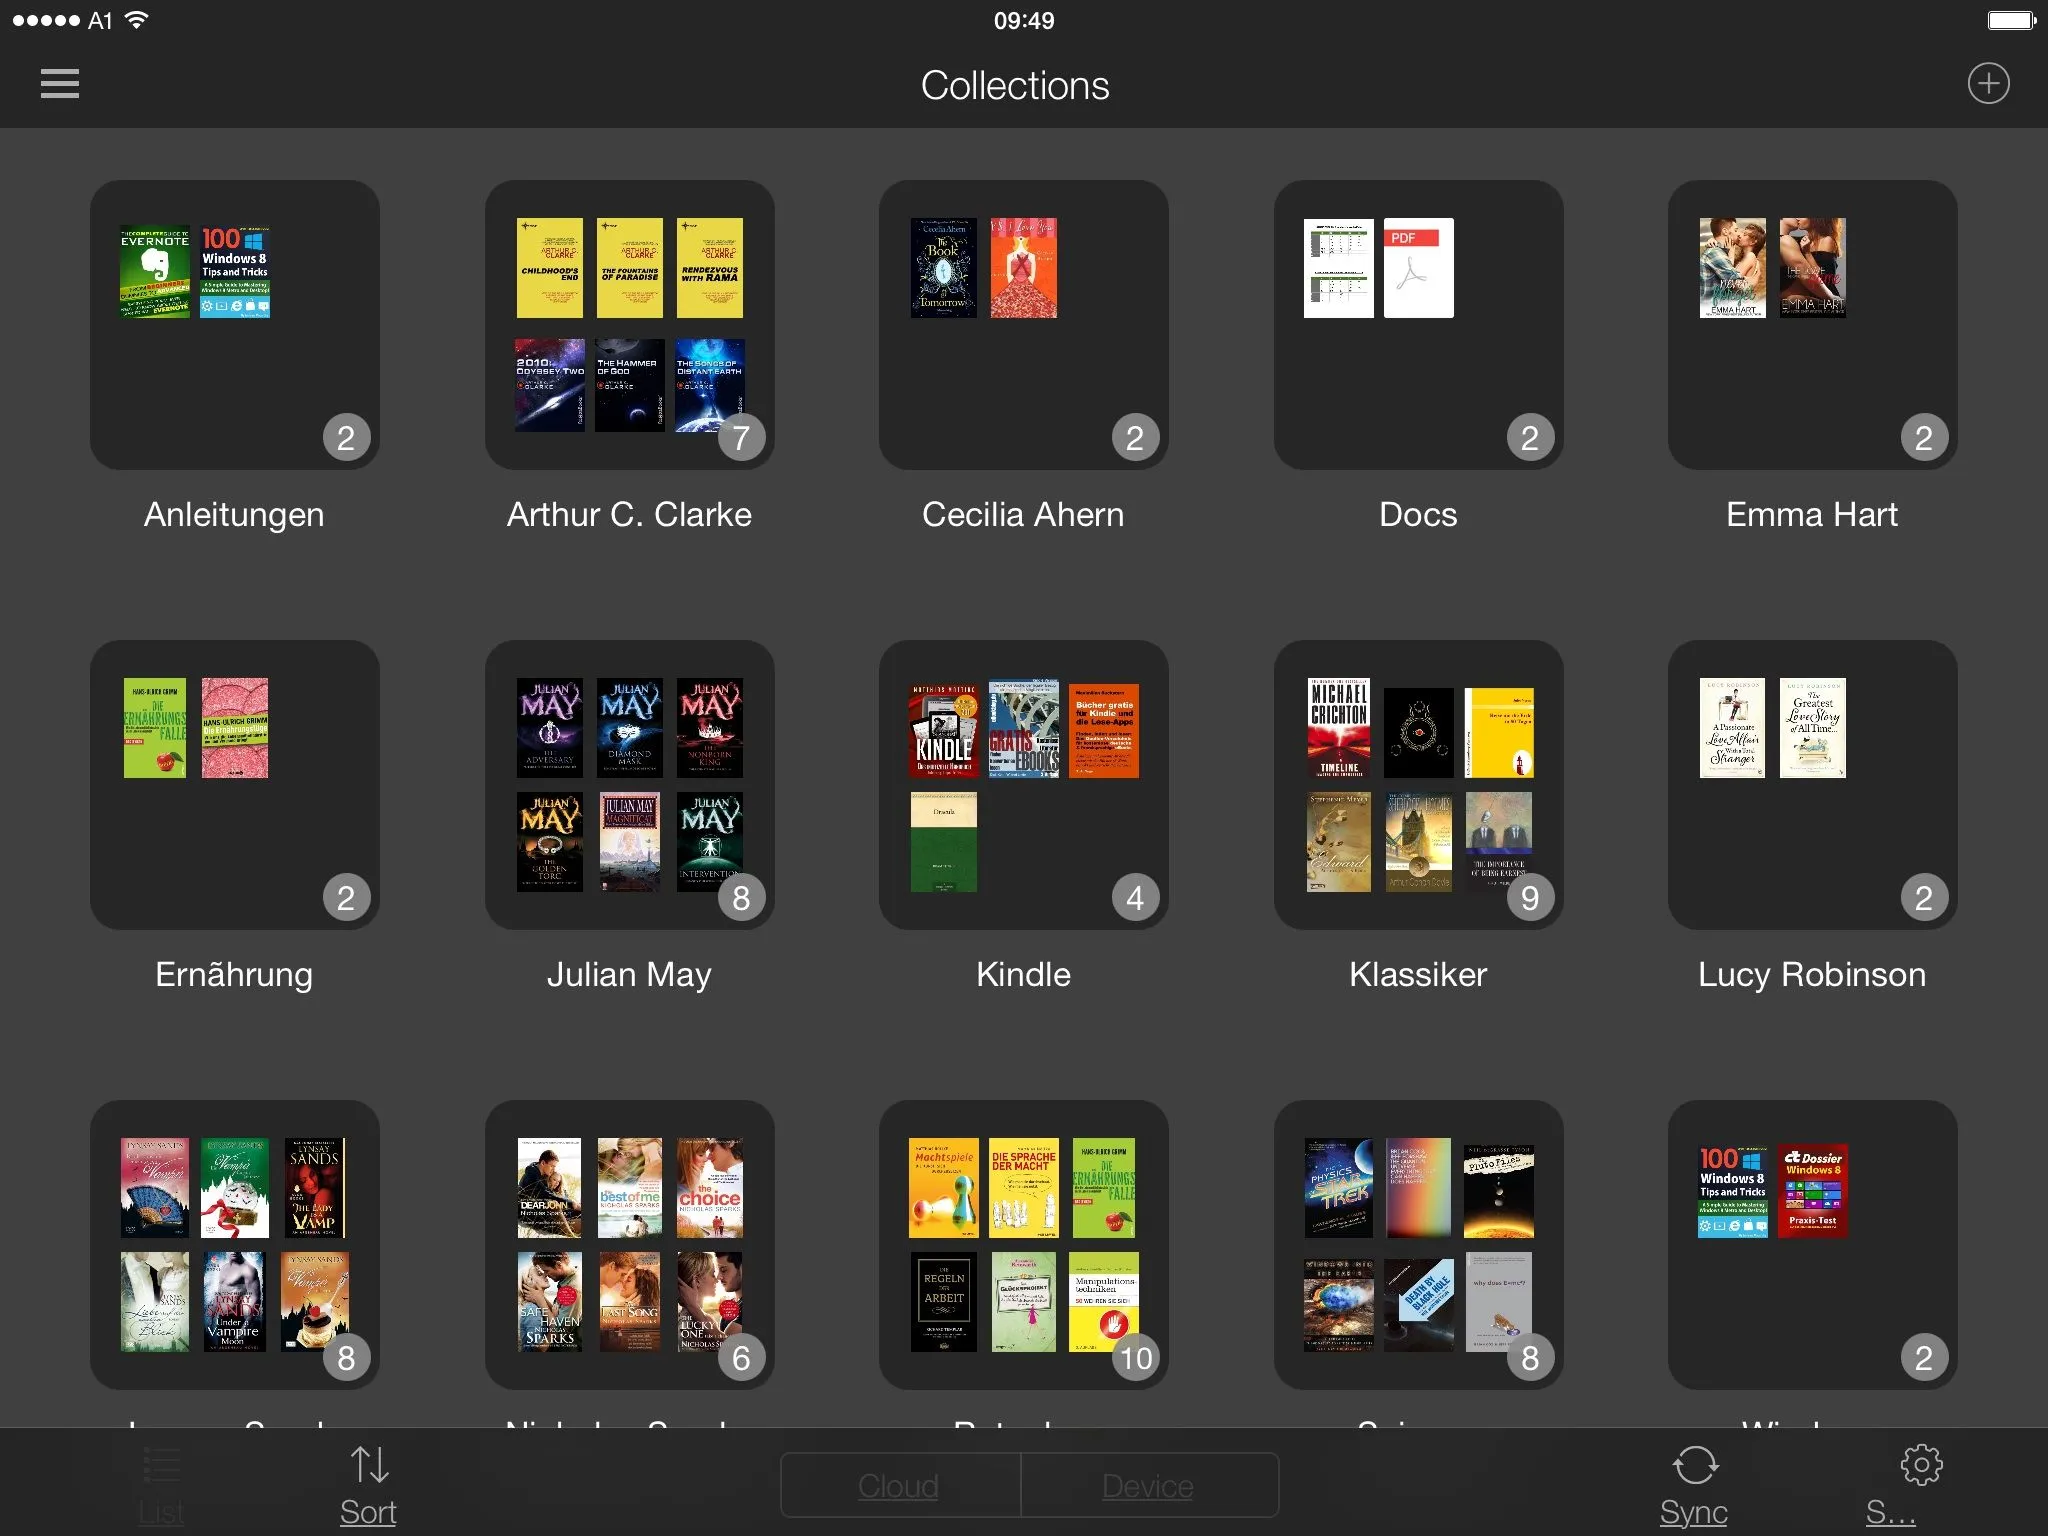The image size is (2048, 1536).
Task: Open the Cecilia Ahern collection
Action: (1023, 326)
